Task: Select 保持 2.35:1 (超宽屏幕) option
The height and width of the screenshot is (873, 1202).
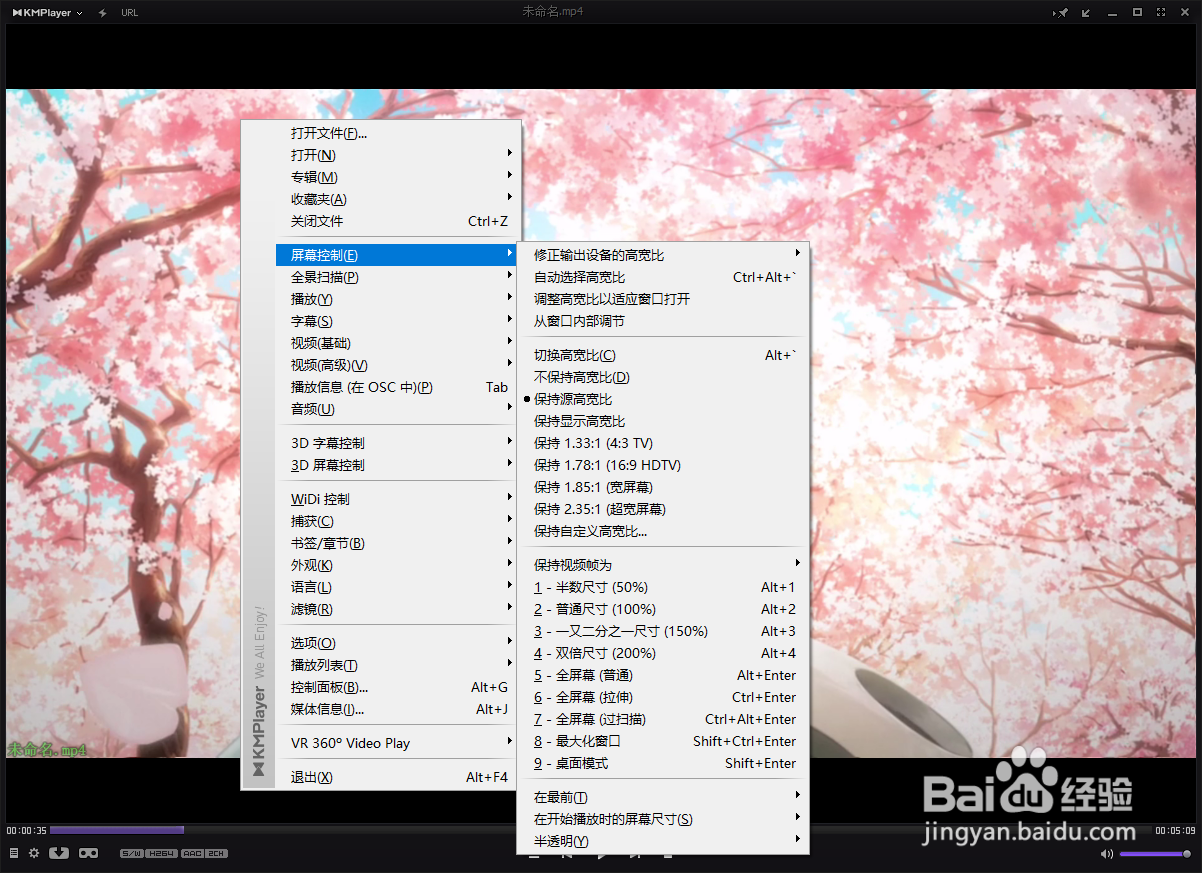Action: (x=663, y=509)
